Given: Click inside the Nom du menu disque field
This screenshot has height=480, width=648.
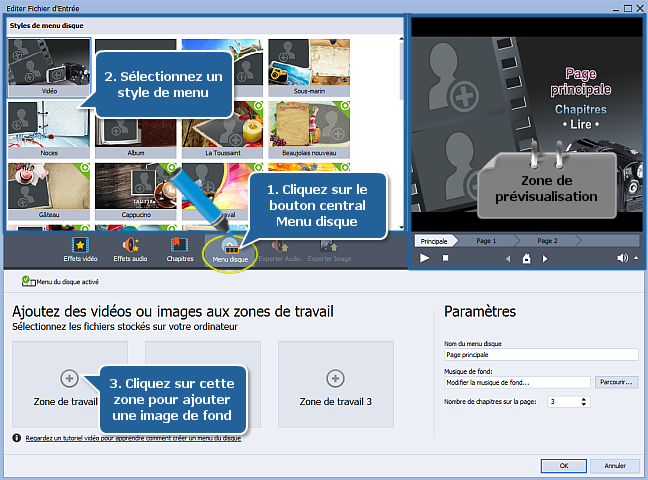Looking at the screenshot, I should pyautogui.click(x=540, y=354).
